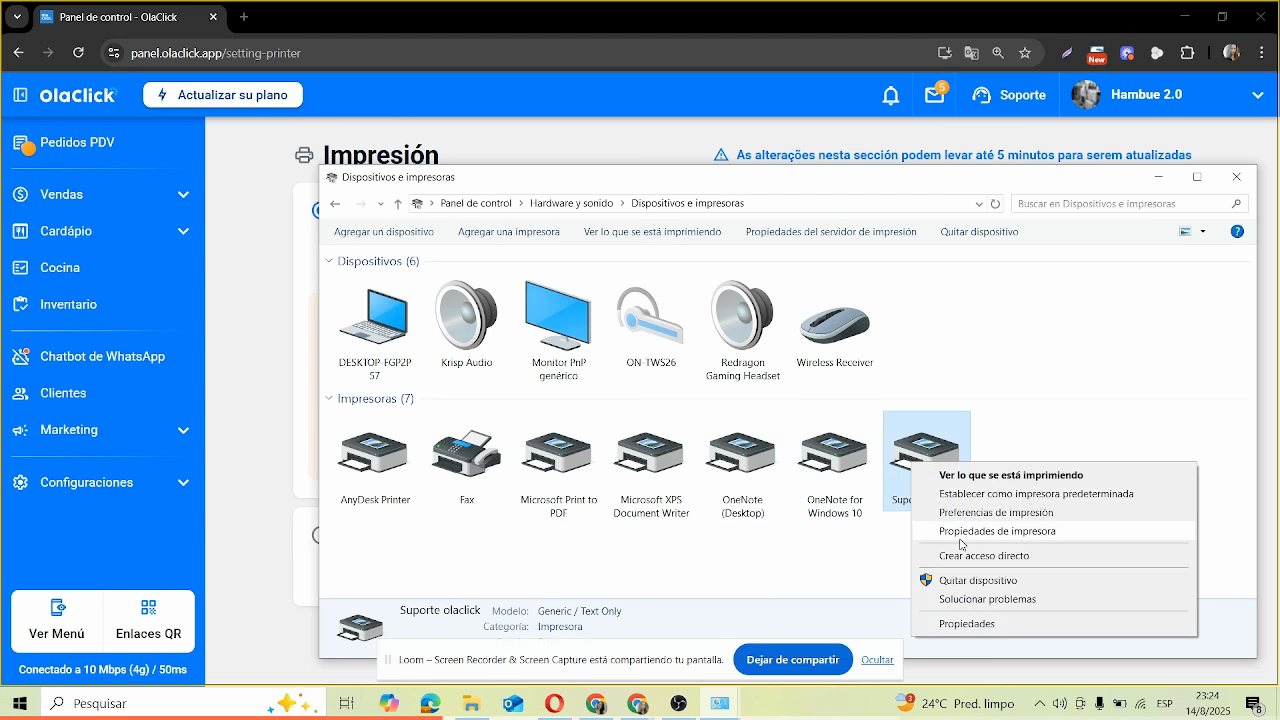
Task: Open File Explorer from the taskbar
Action: click(x=471, y=703)
